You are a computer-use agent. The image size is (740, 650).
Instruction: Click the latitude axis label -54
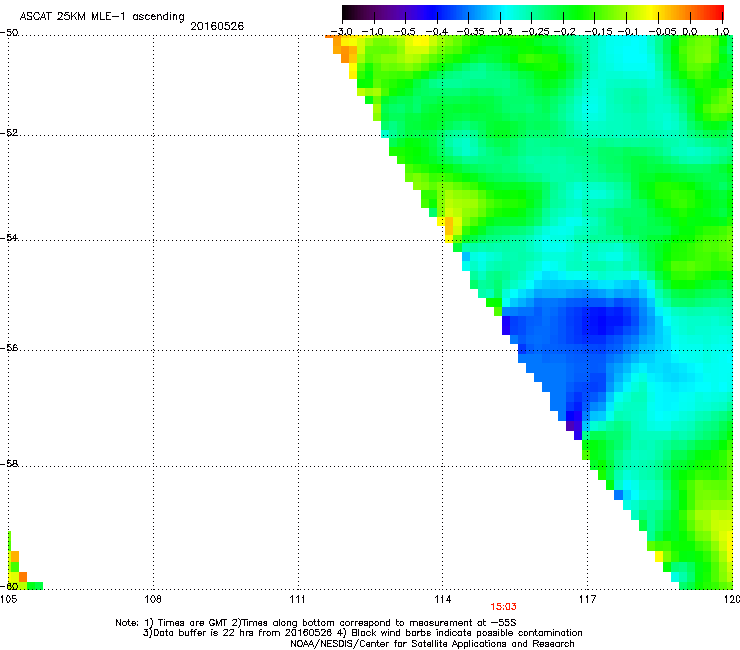tap(9, 237)
